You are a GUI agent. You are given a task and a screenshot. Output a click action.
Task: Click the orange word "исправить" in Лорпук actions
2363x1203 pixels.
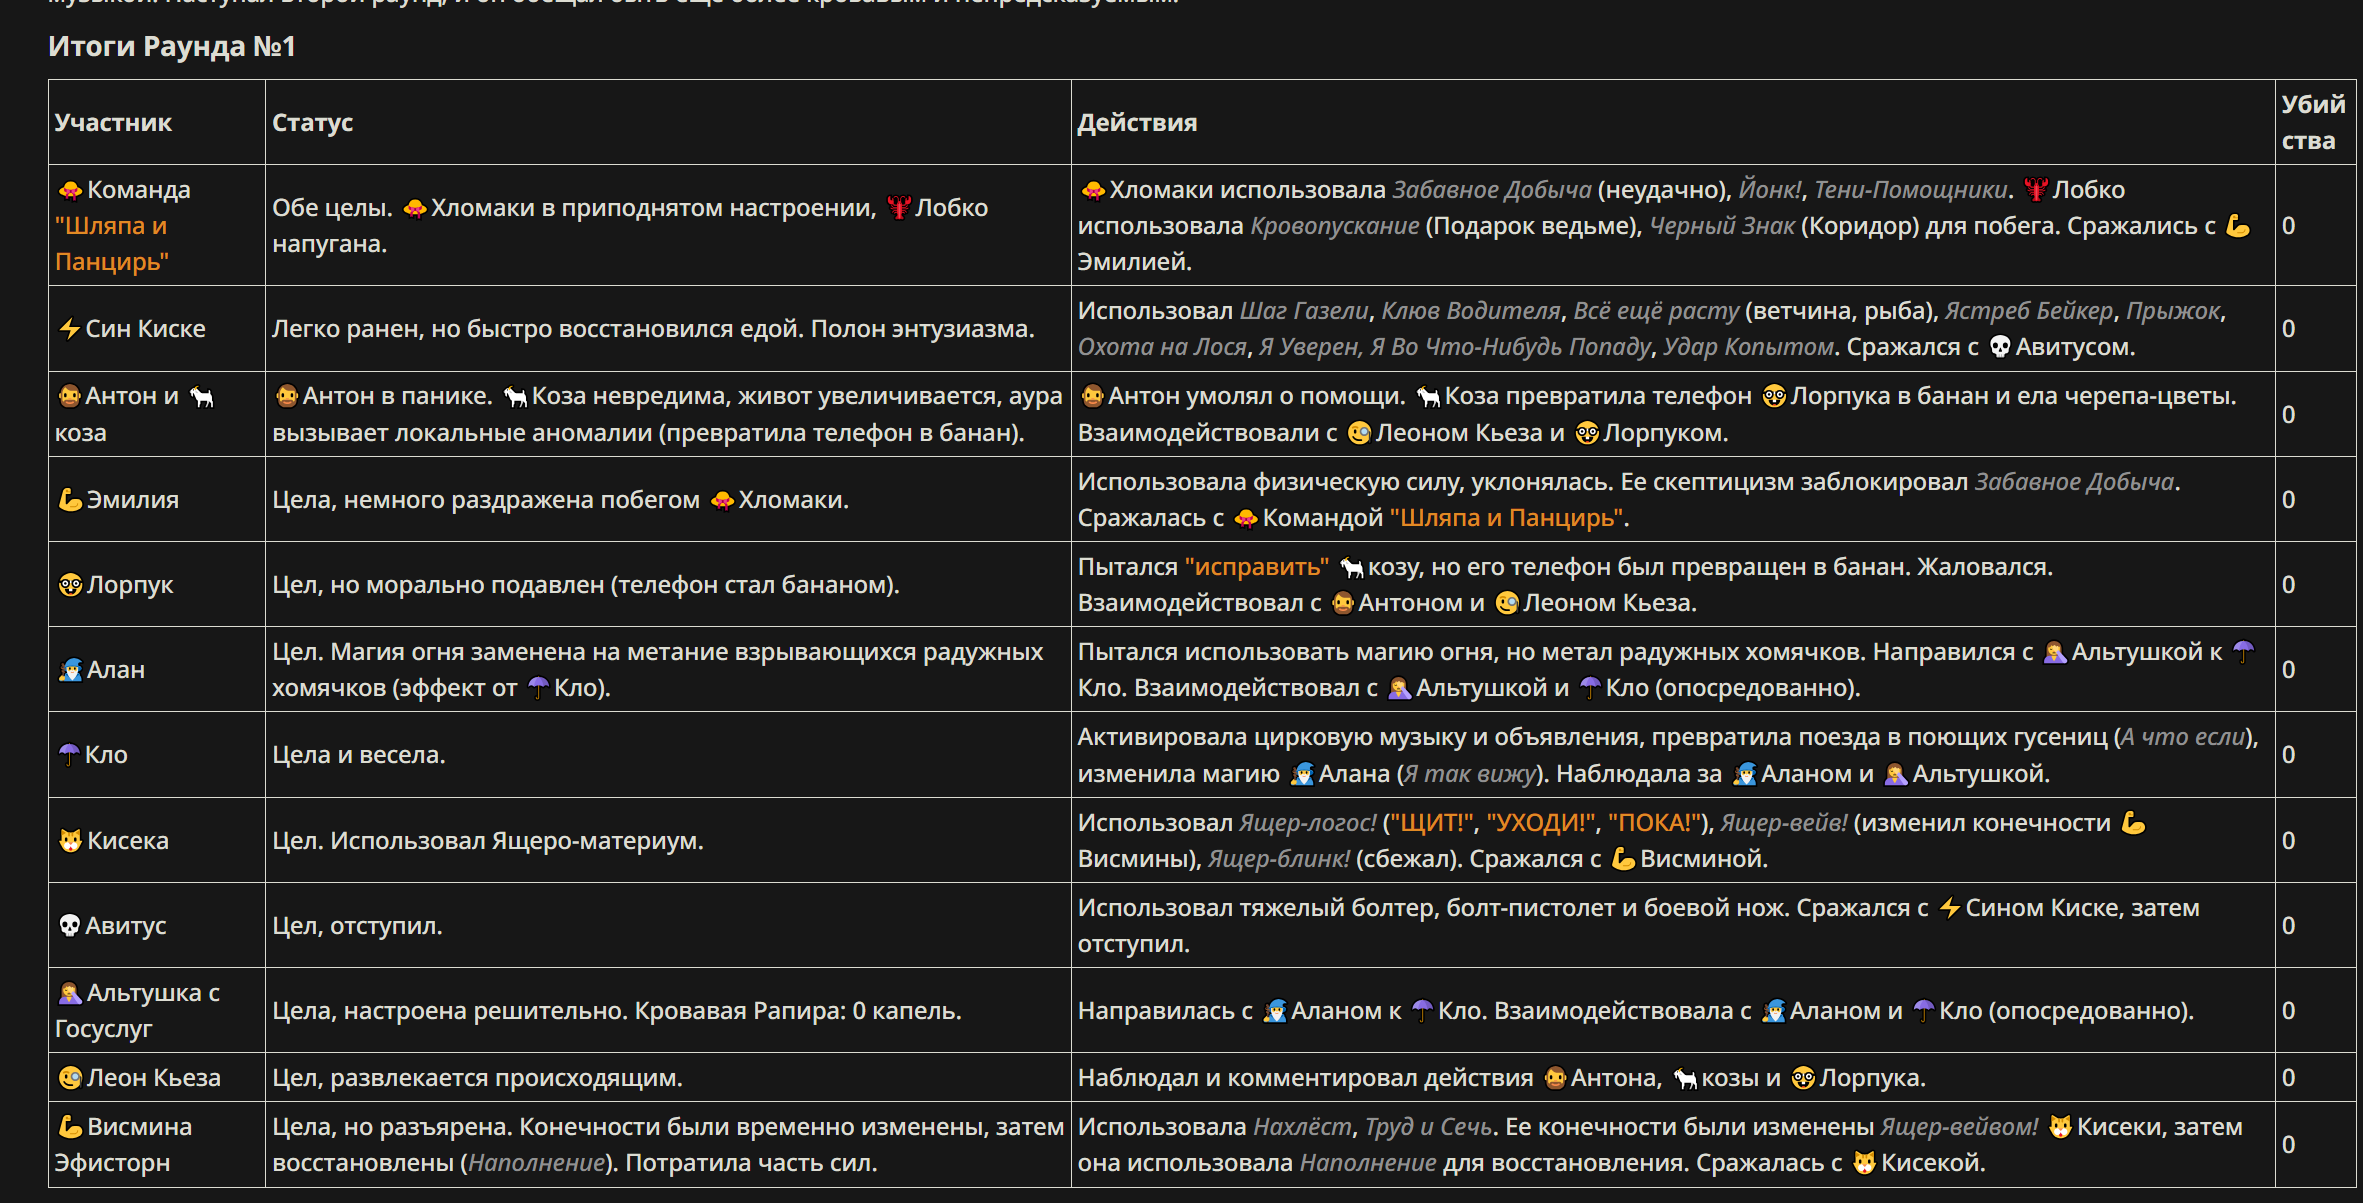click(1257, 567)
